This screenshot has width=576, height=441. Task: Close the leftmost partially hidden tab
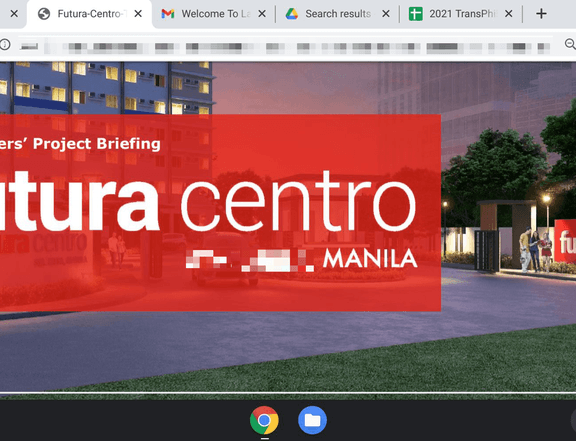pos(14,14)
